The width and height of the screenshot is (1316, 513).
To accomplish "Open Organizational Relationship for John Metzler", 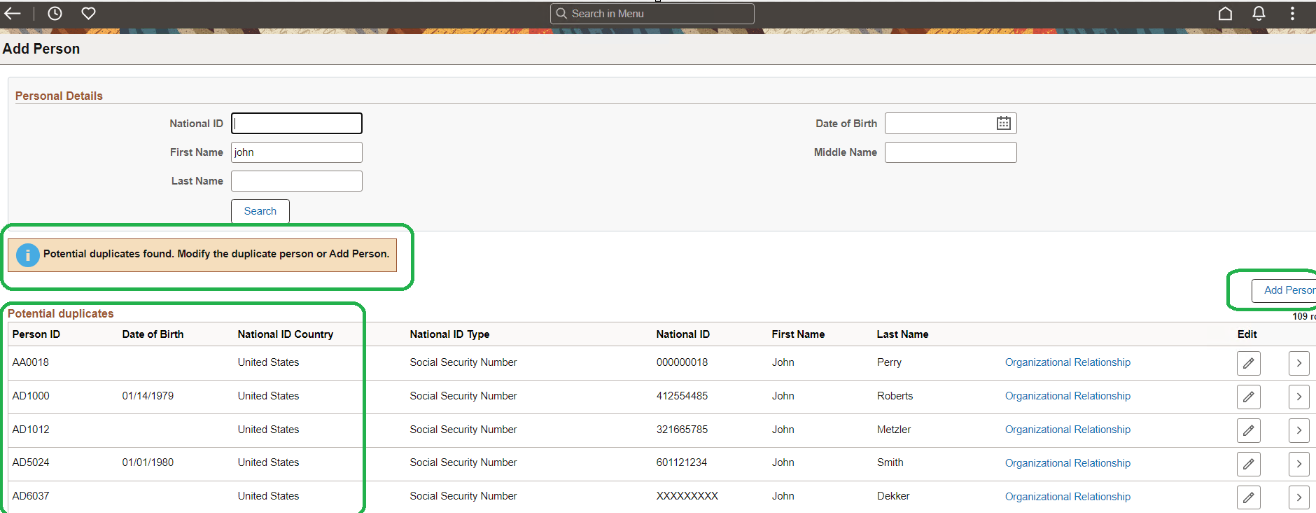I will (1068, 429).
